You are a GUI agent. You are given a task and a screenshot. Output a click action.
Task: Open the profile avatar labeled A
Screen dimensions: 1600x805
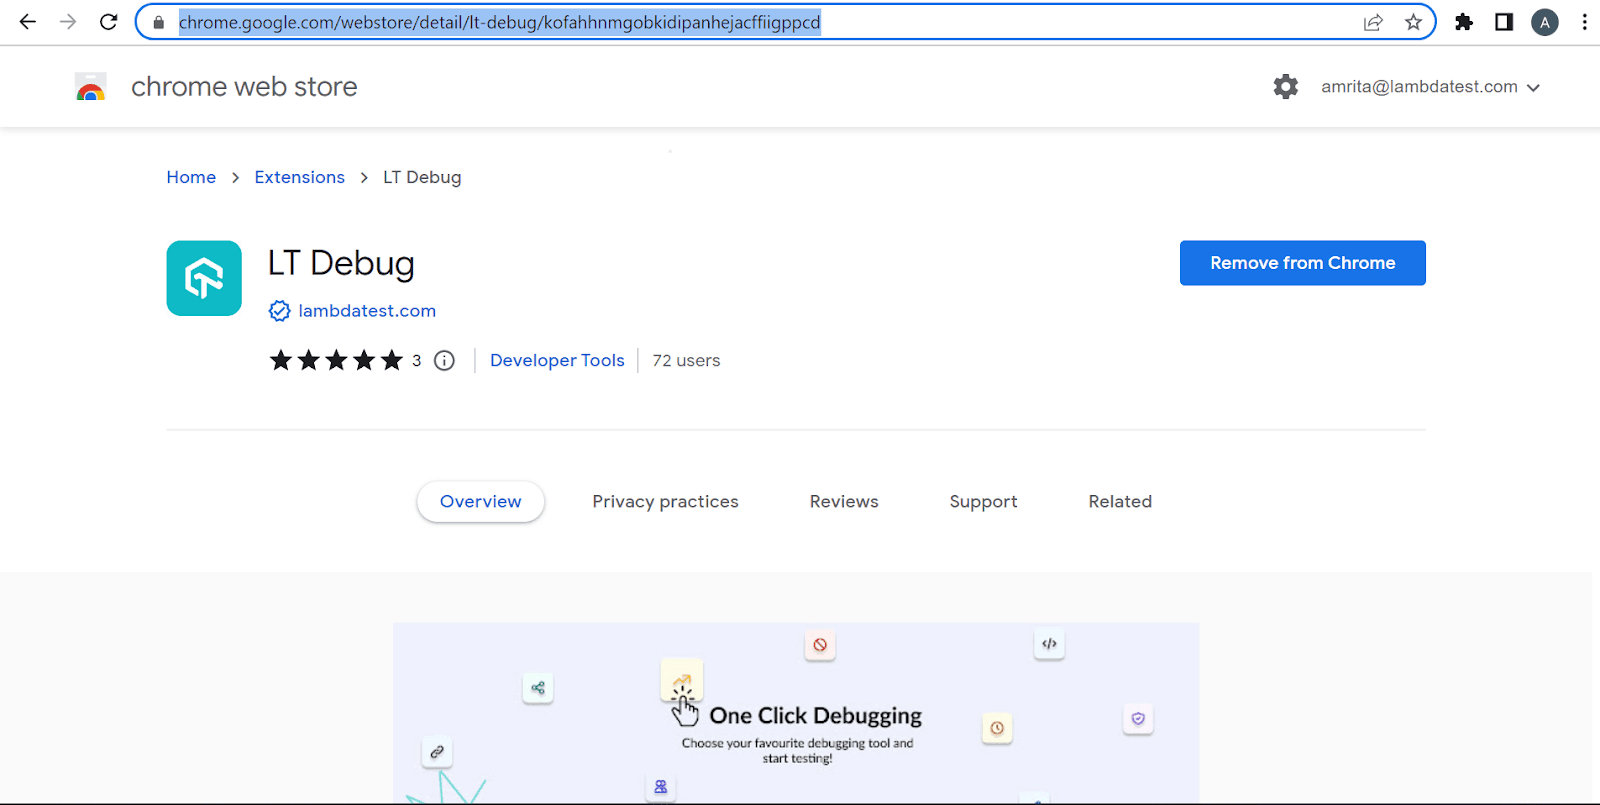click(1545, 22)
